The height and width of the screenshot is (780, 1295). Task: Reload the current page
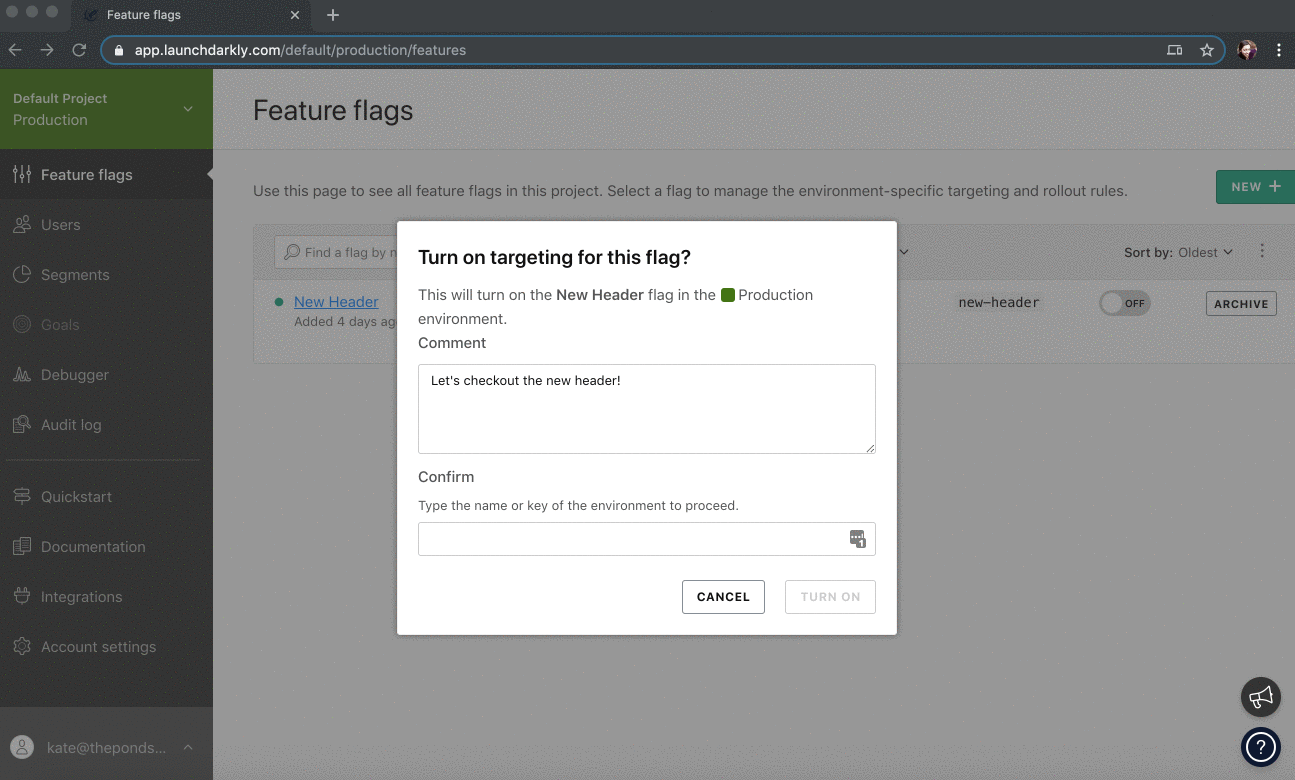[x=79, y=49]
